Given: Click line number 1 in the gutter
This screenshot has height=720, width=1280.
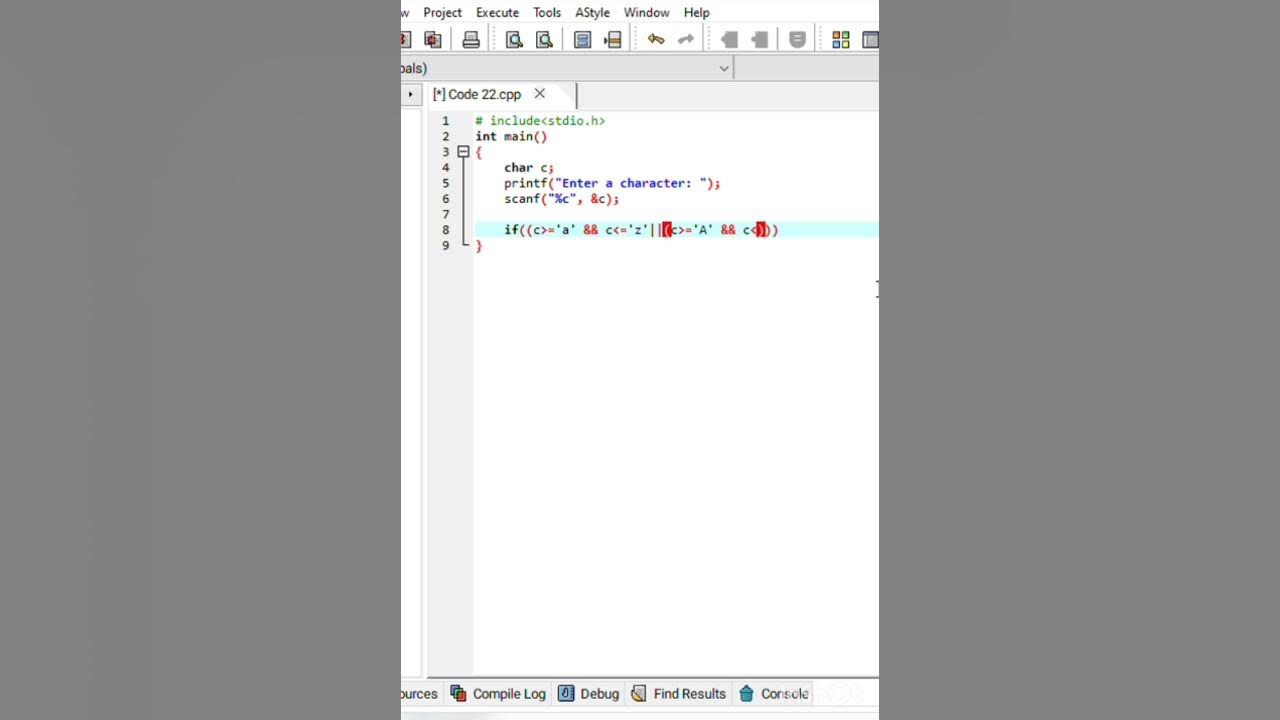Looking at the screenshot, I should click(446, 121).
